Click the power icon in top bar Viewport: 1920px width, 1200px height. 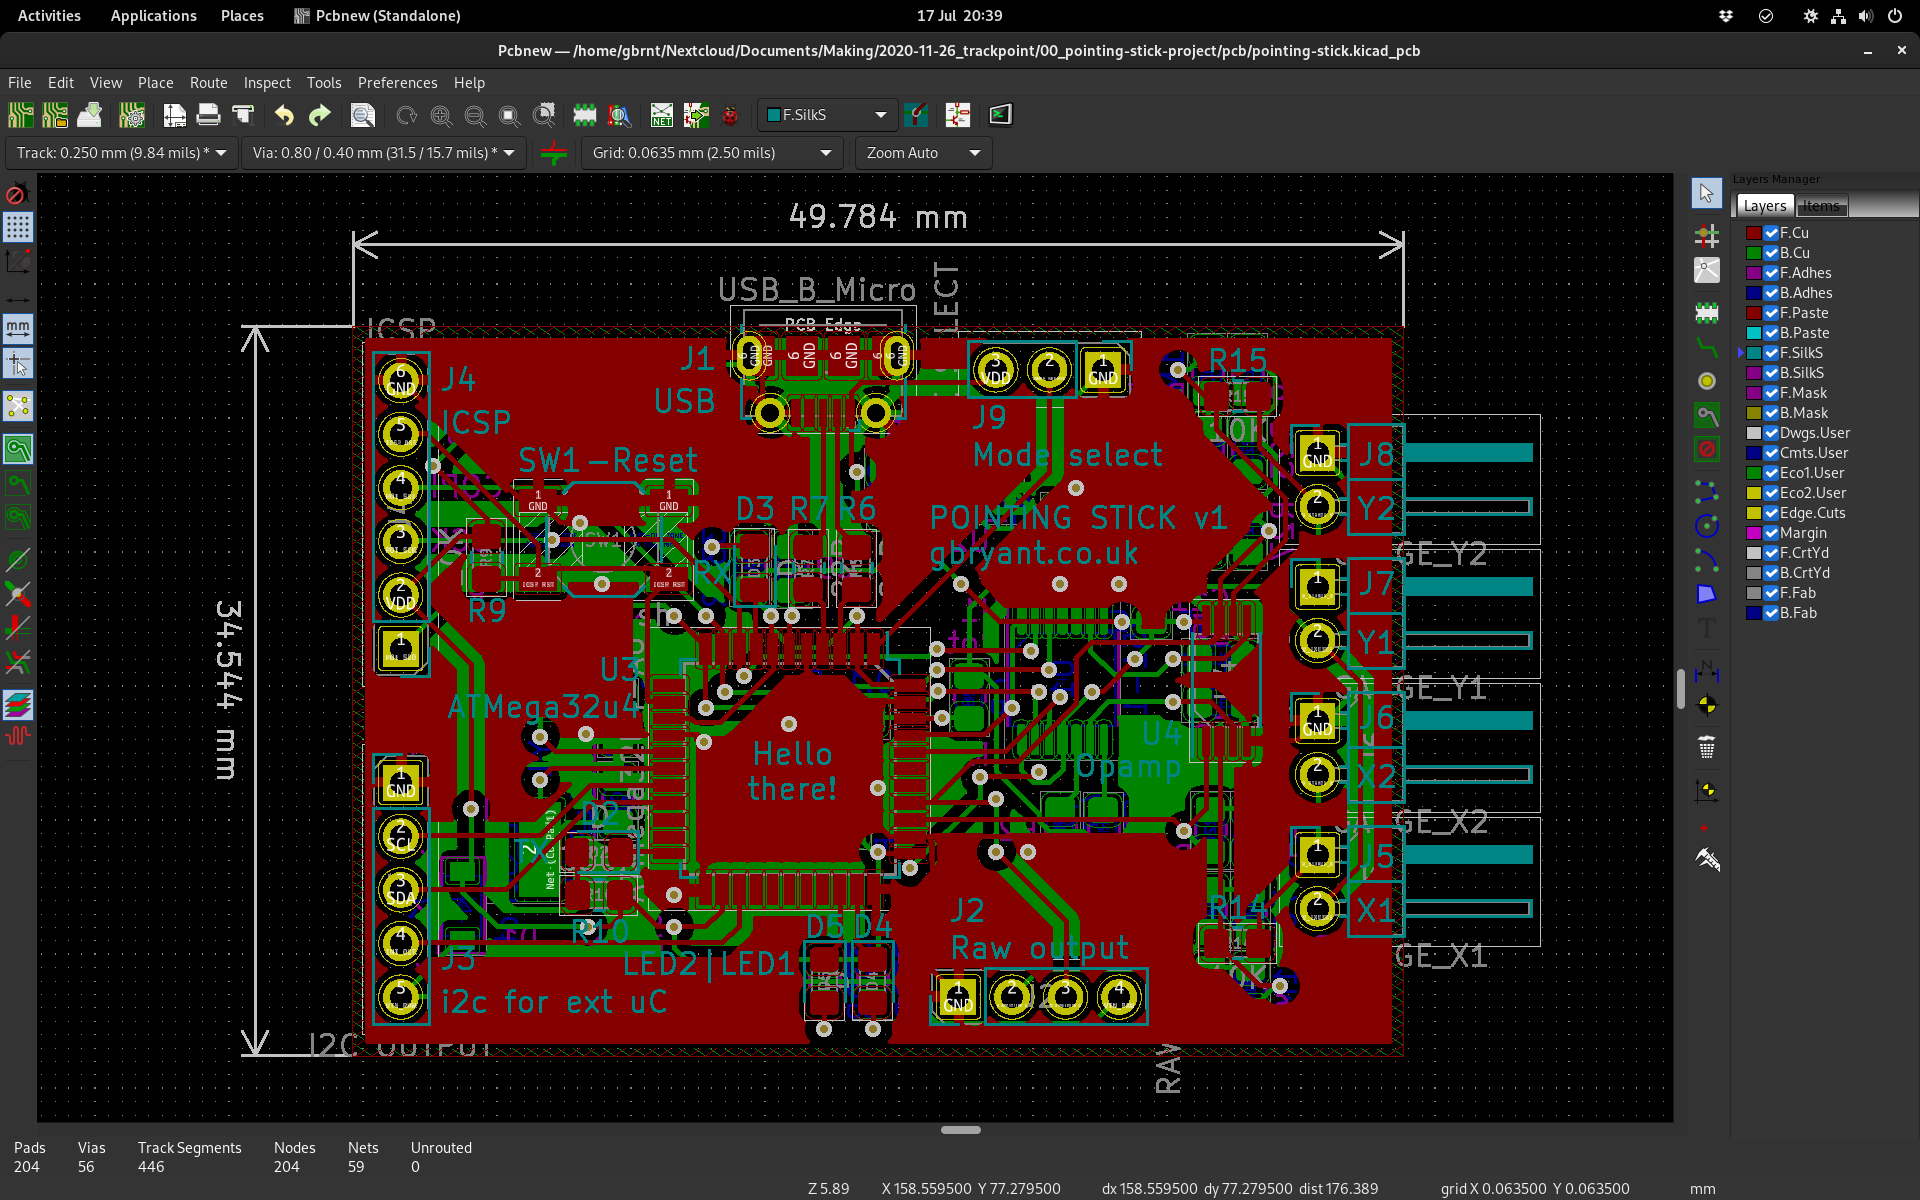tap(1894, 16)
